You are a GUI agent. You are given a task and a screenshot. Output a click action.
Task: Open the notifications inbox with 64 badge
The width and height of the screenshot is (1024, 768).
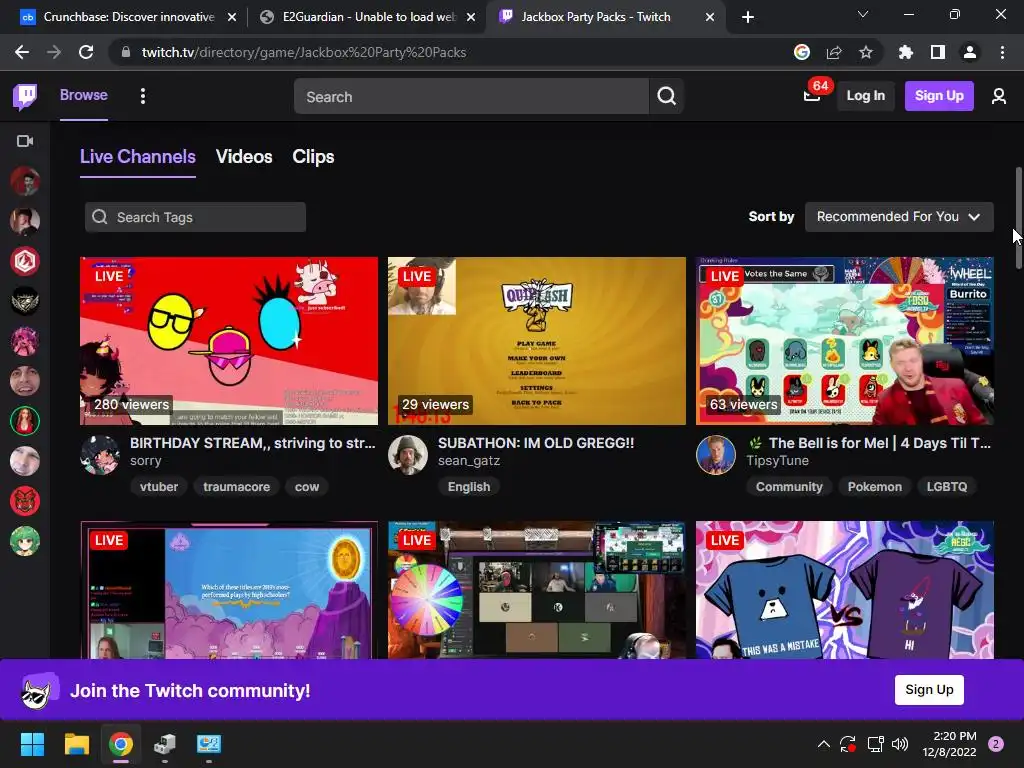click(x=812, y=96)
